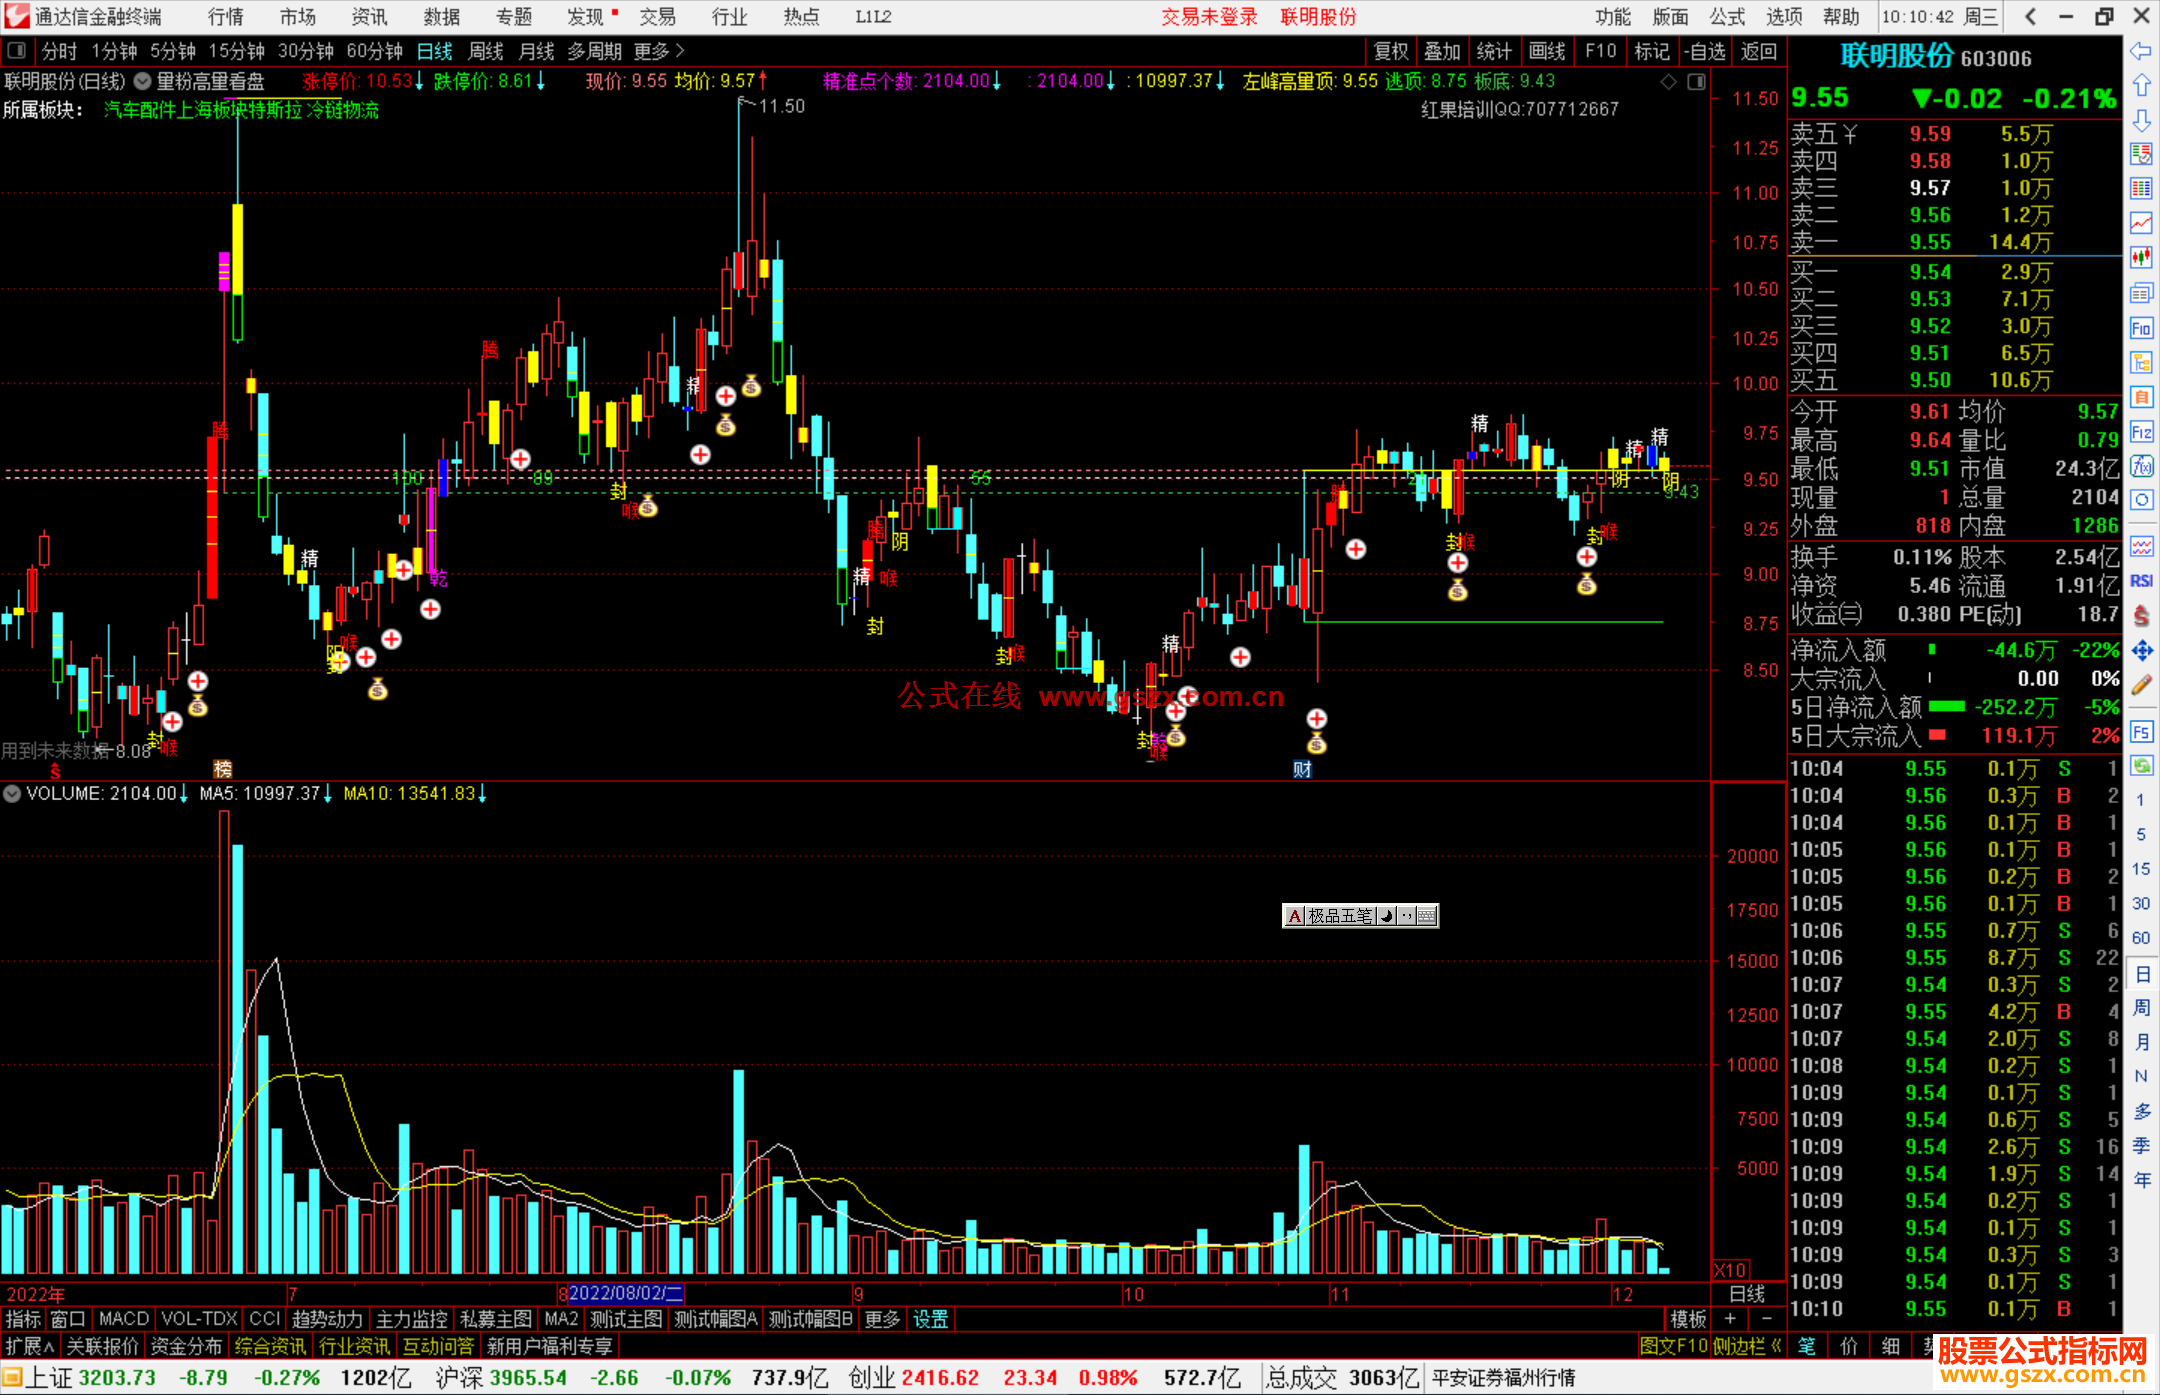Click the 画线 drawing button
2160x1395 pixels.
(1547, 51)
